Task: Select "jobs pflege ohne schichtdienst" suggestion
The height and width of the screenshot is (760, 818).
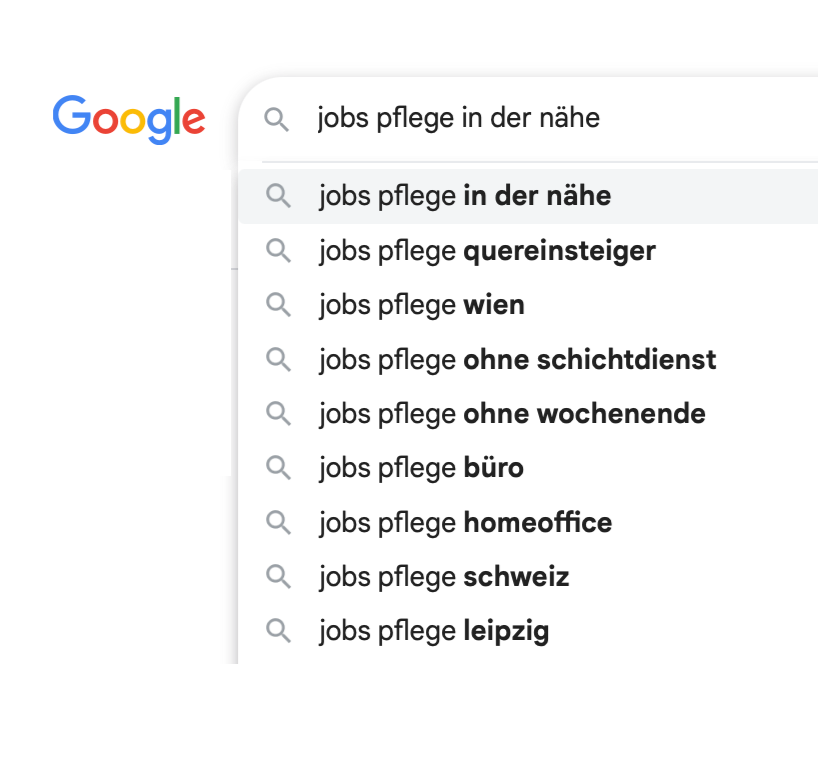Action: pyautogui.click(x=517, y=359)
